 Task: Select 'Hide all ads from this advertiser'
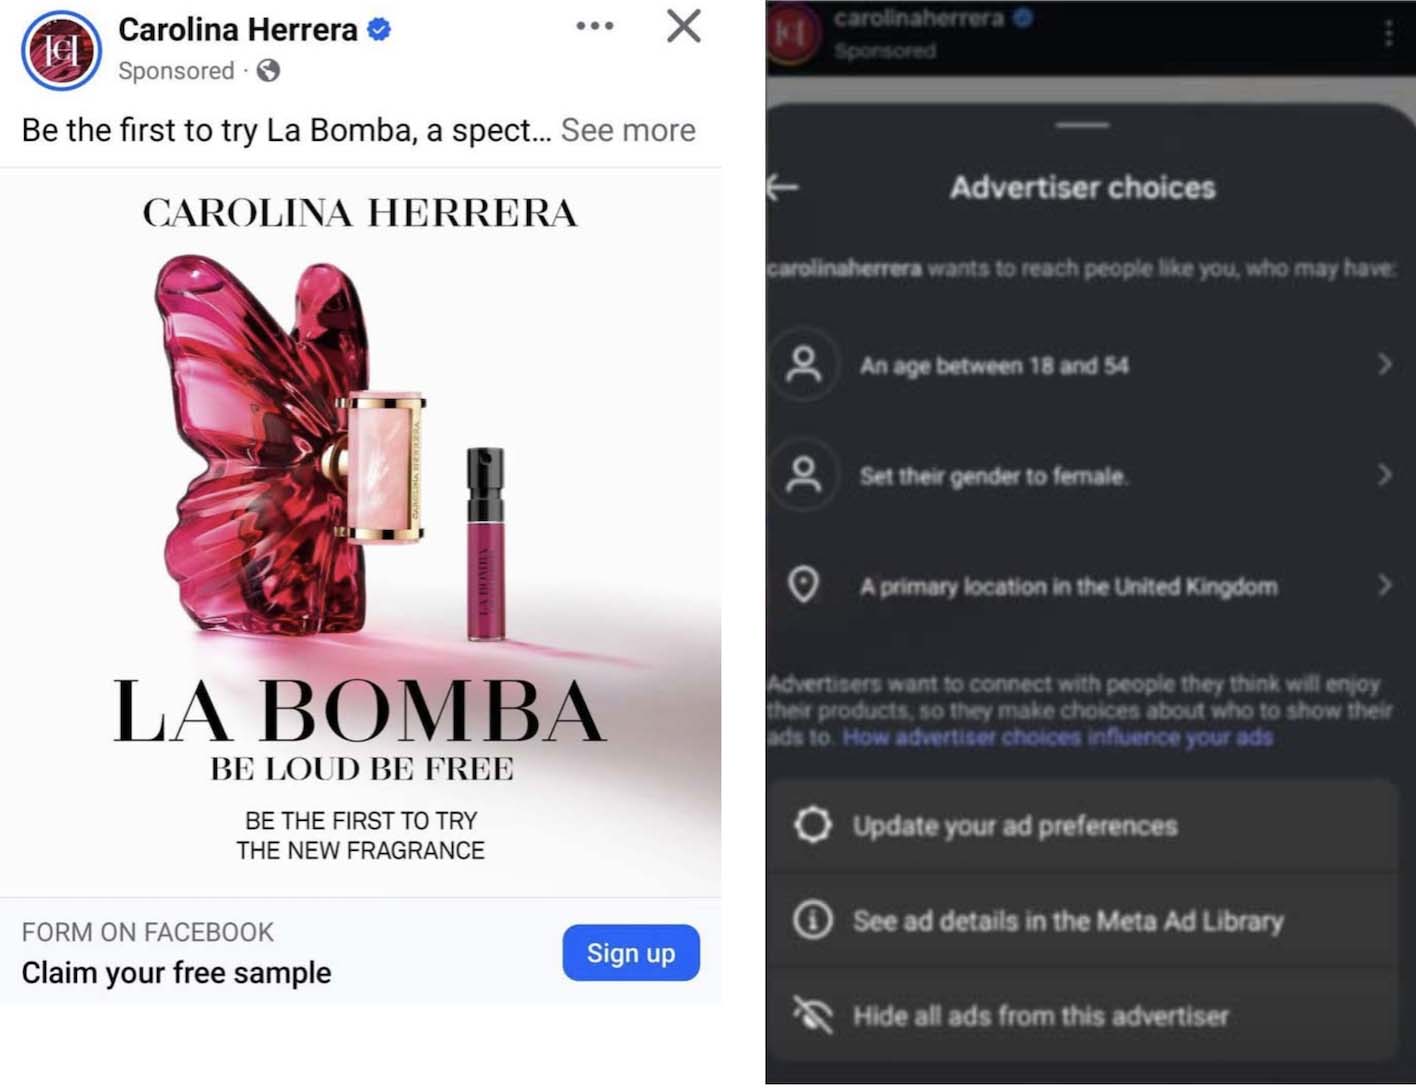(x=1040, y=1016)
